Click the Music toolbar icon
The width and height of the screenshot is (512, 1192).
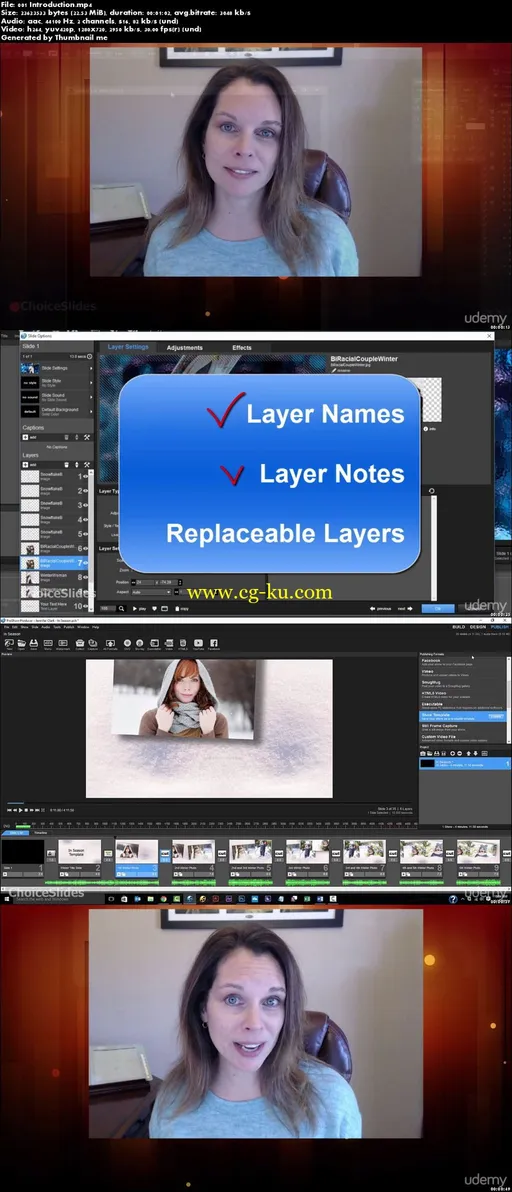coord(48,644)
